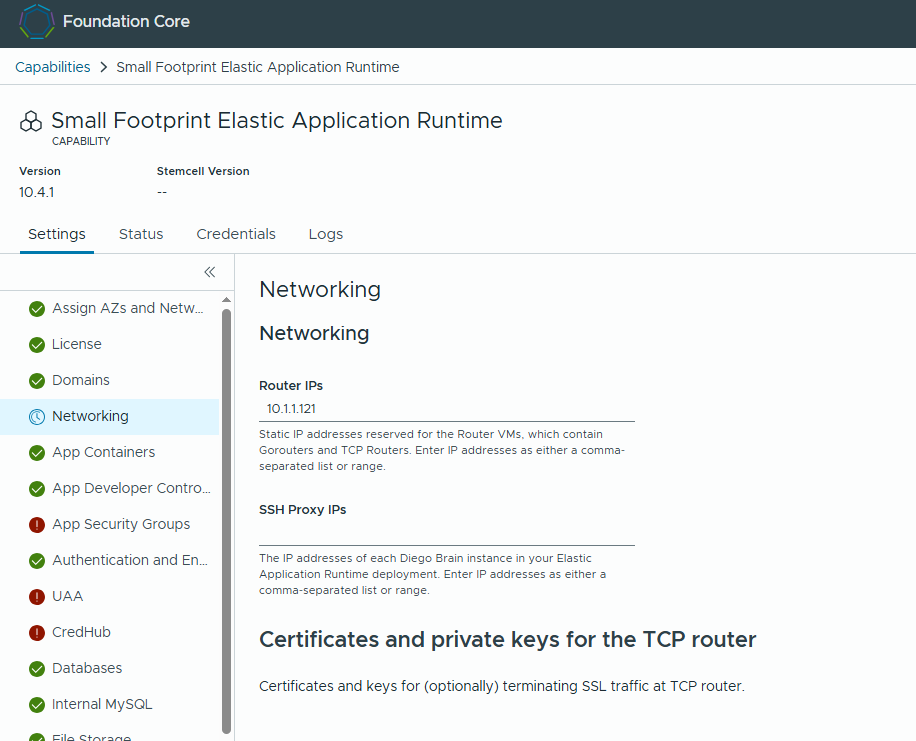Image resolution: width=916 pixels, height=741 pixels.
Task: Click green check icon beside App Developer Controls
Action: 37,489
